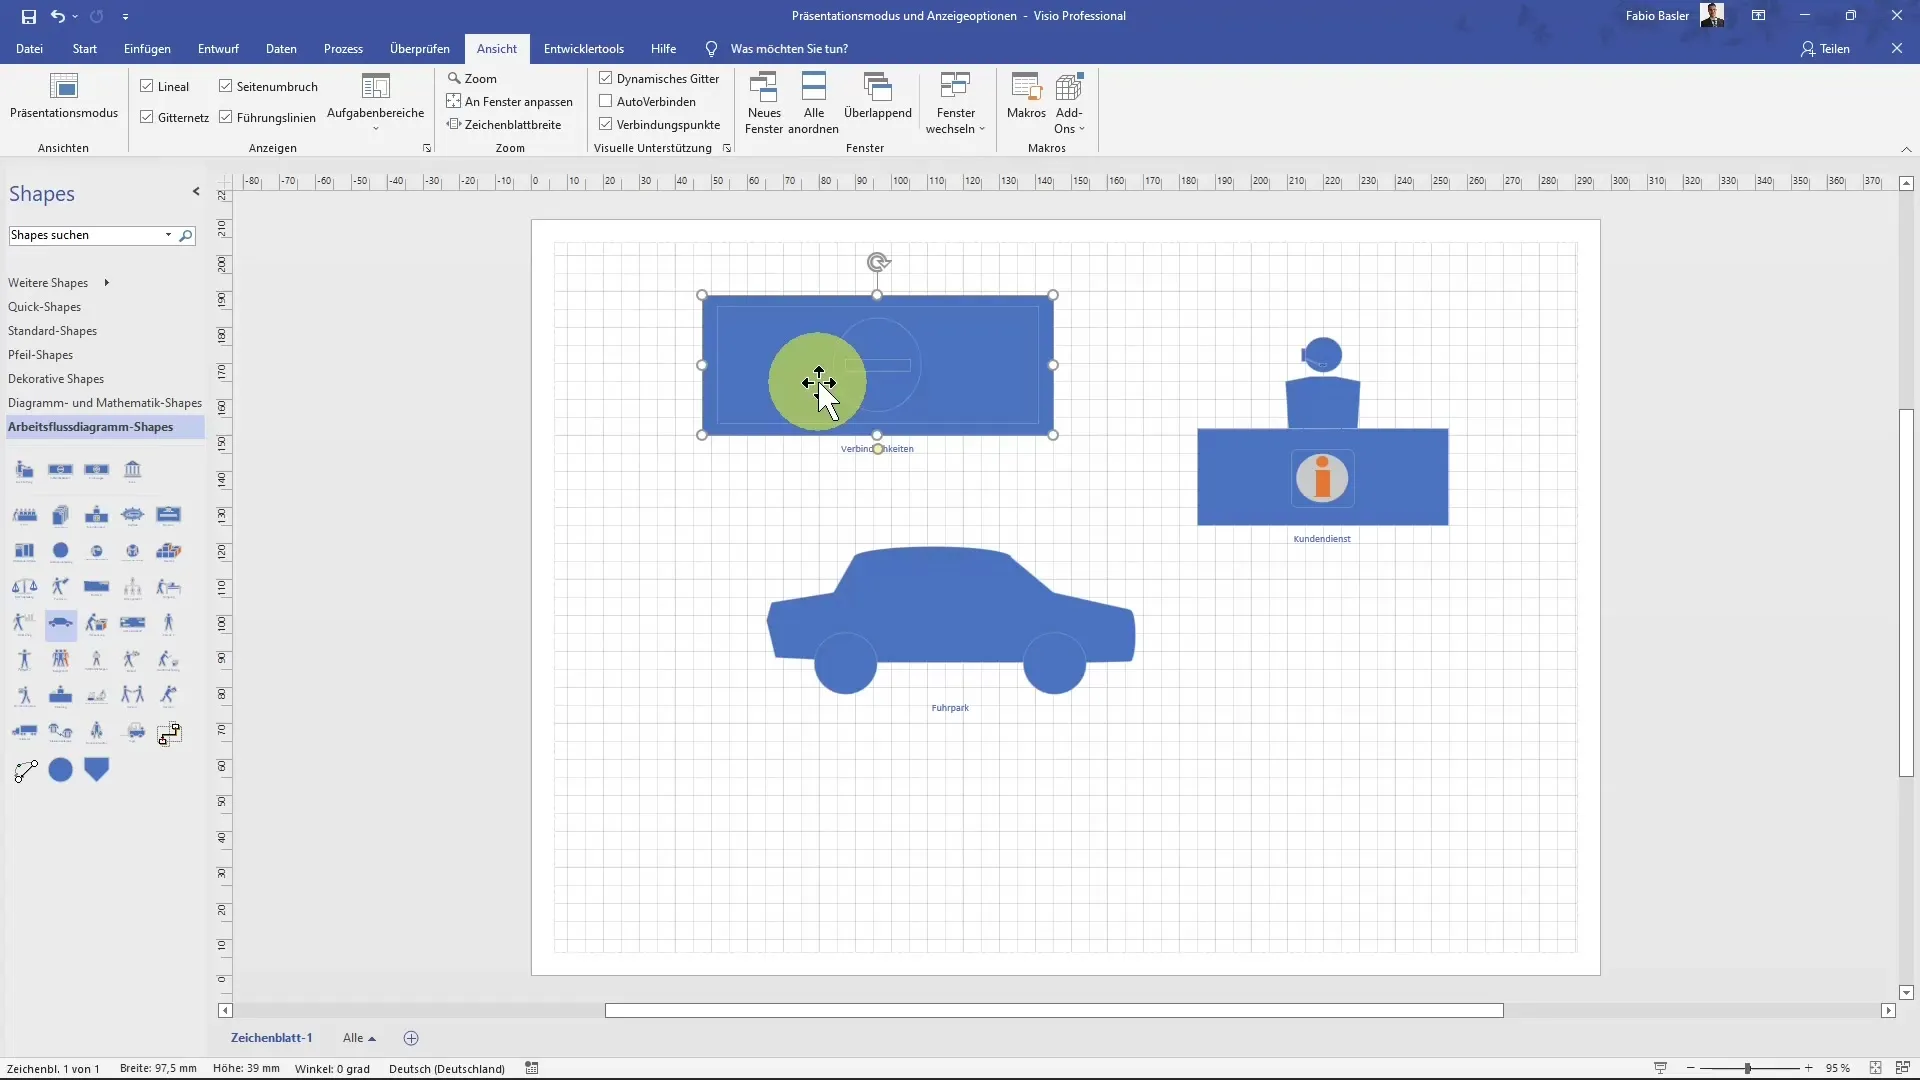
Task: Save the document with the disk icon
Action: click(29, 16)
